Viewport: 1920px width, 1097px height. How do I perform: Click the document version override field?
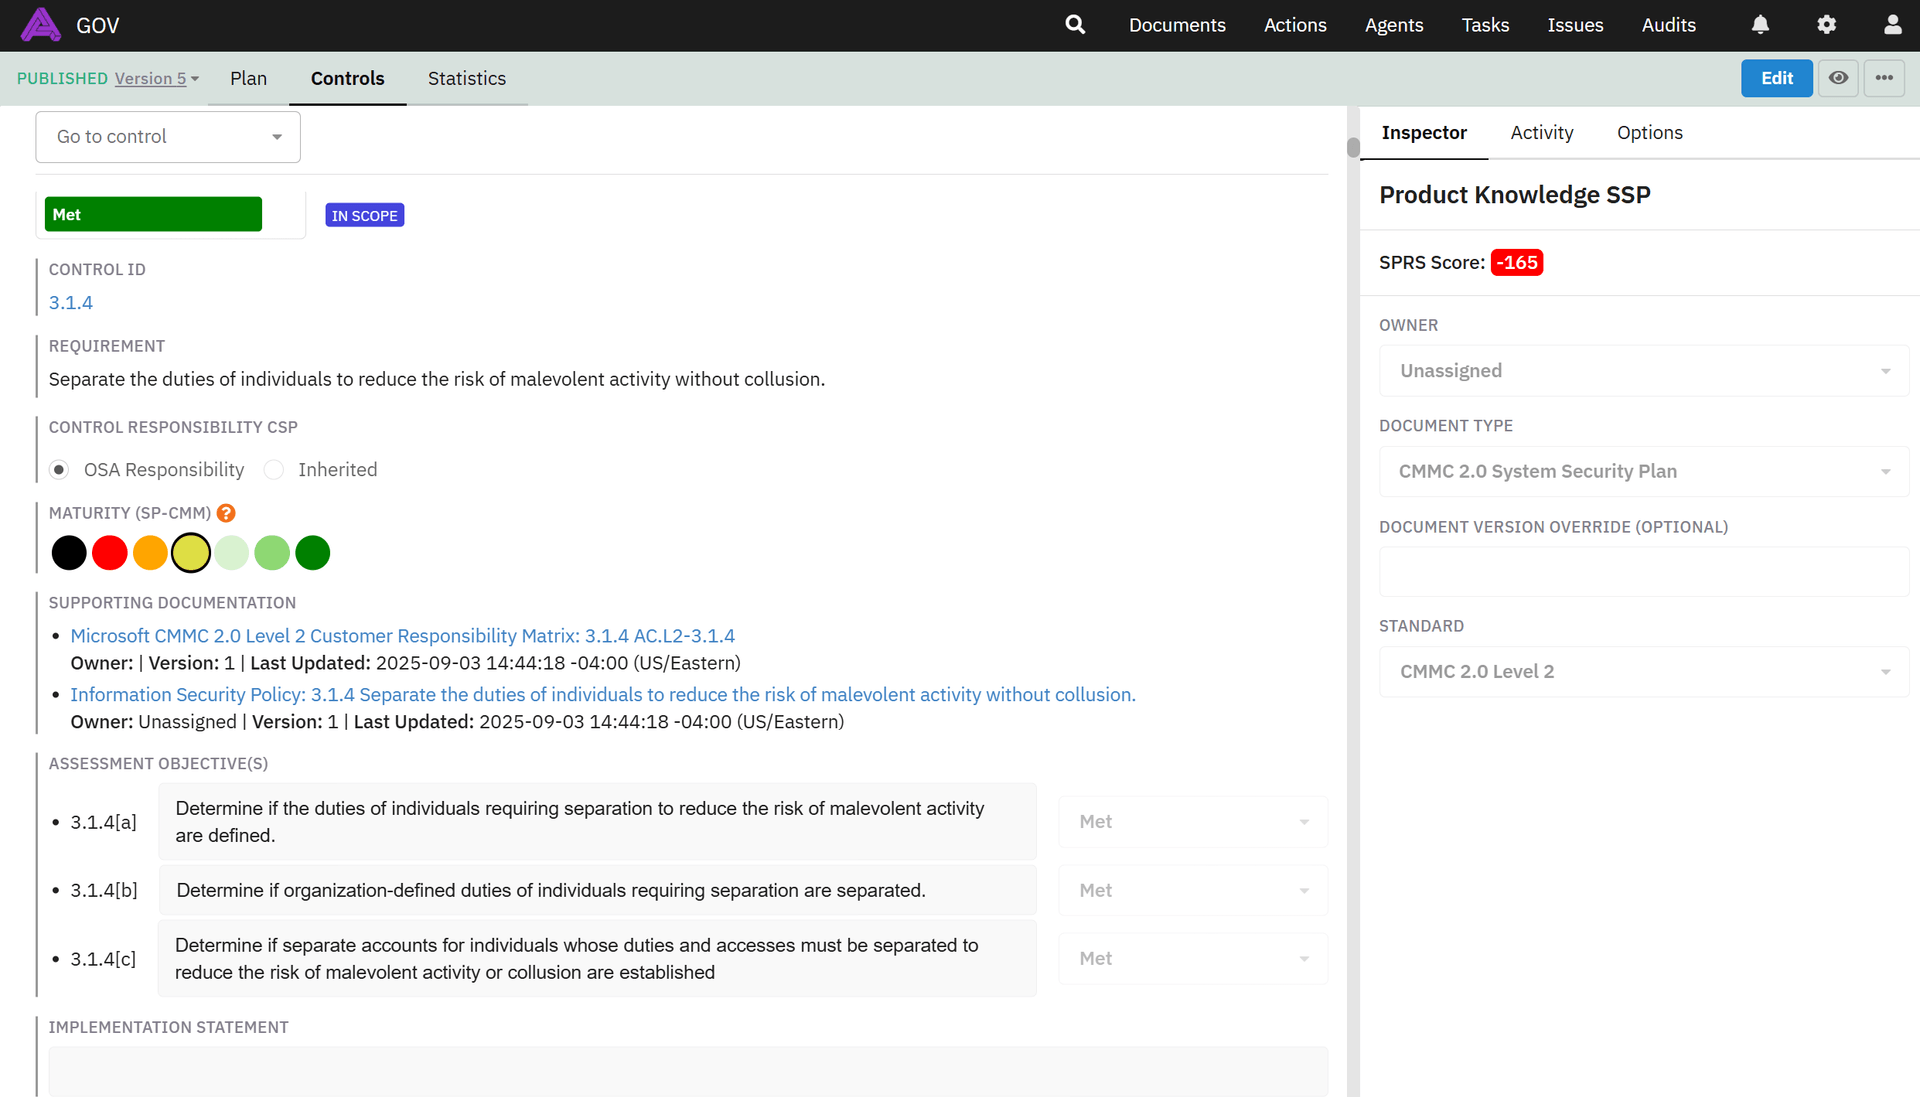click(x=1643, y=573)
